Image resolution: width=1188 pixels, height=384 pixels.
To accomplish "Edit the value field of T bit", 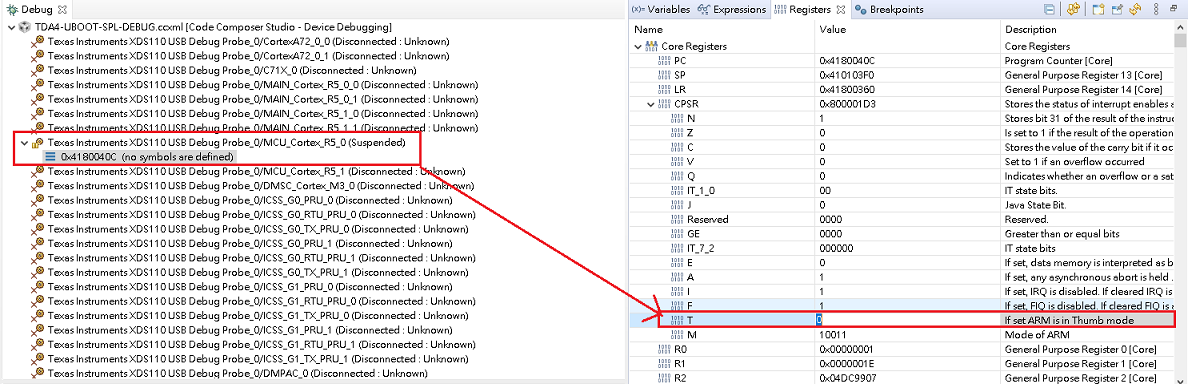I will [908, 320].
